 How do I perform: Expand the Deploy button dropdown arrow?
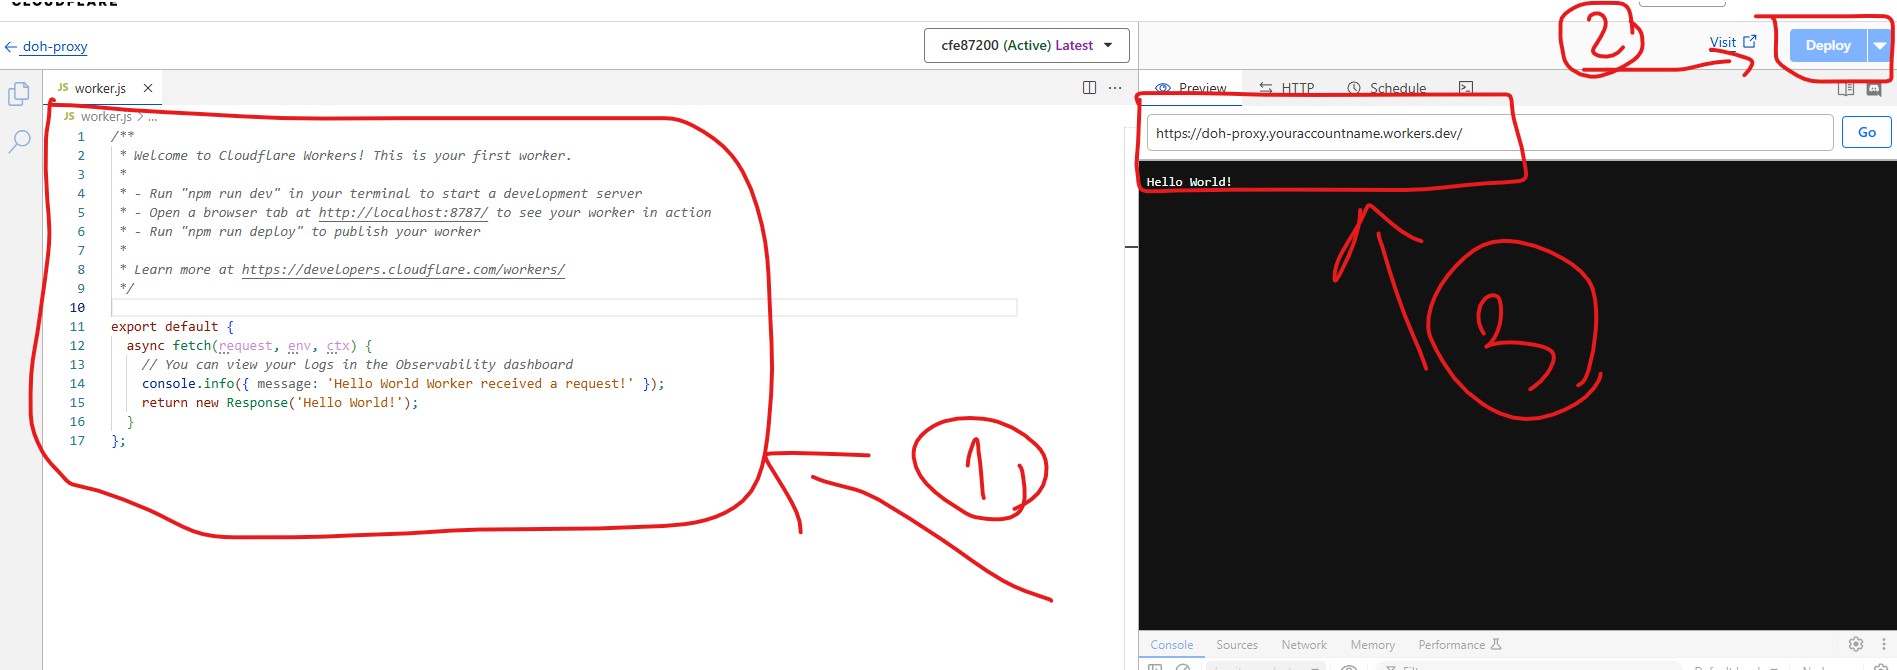tap(1879, 45)
